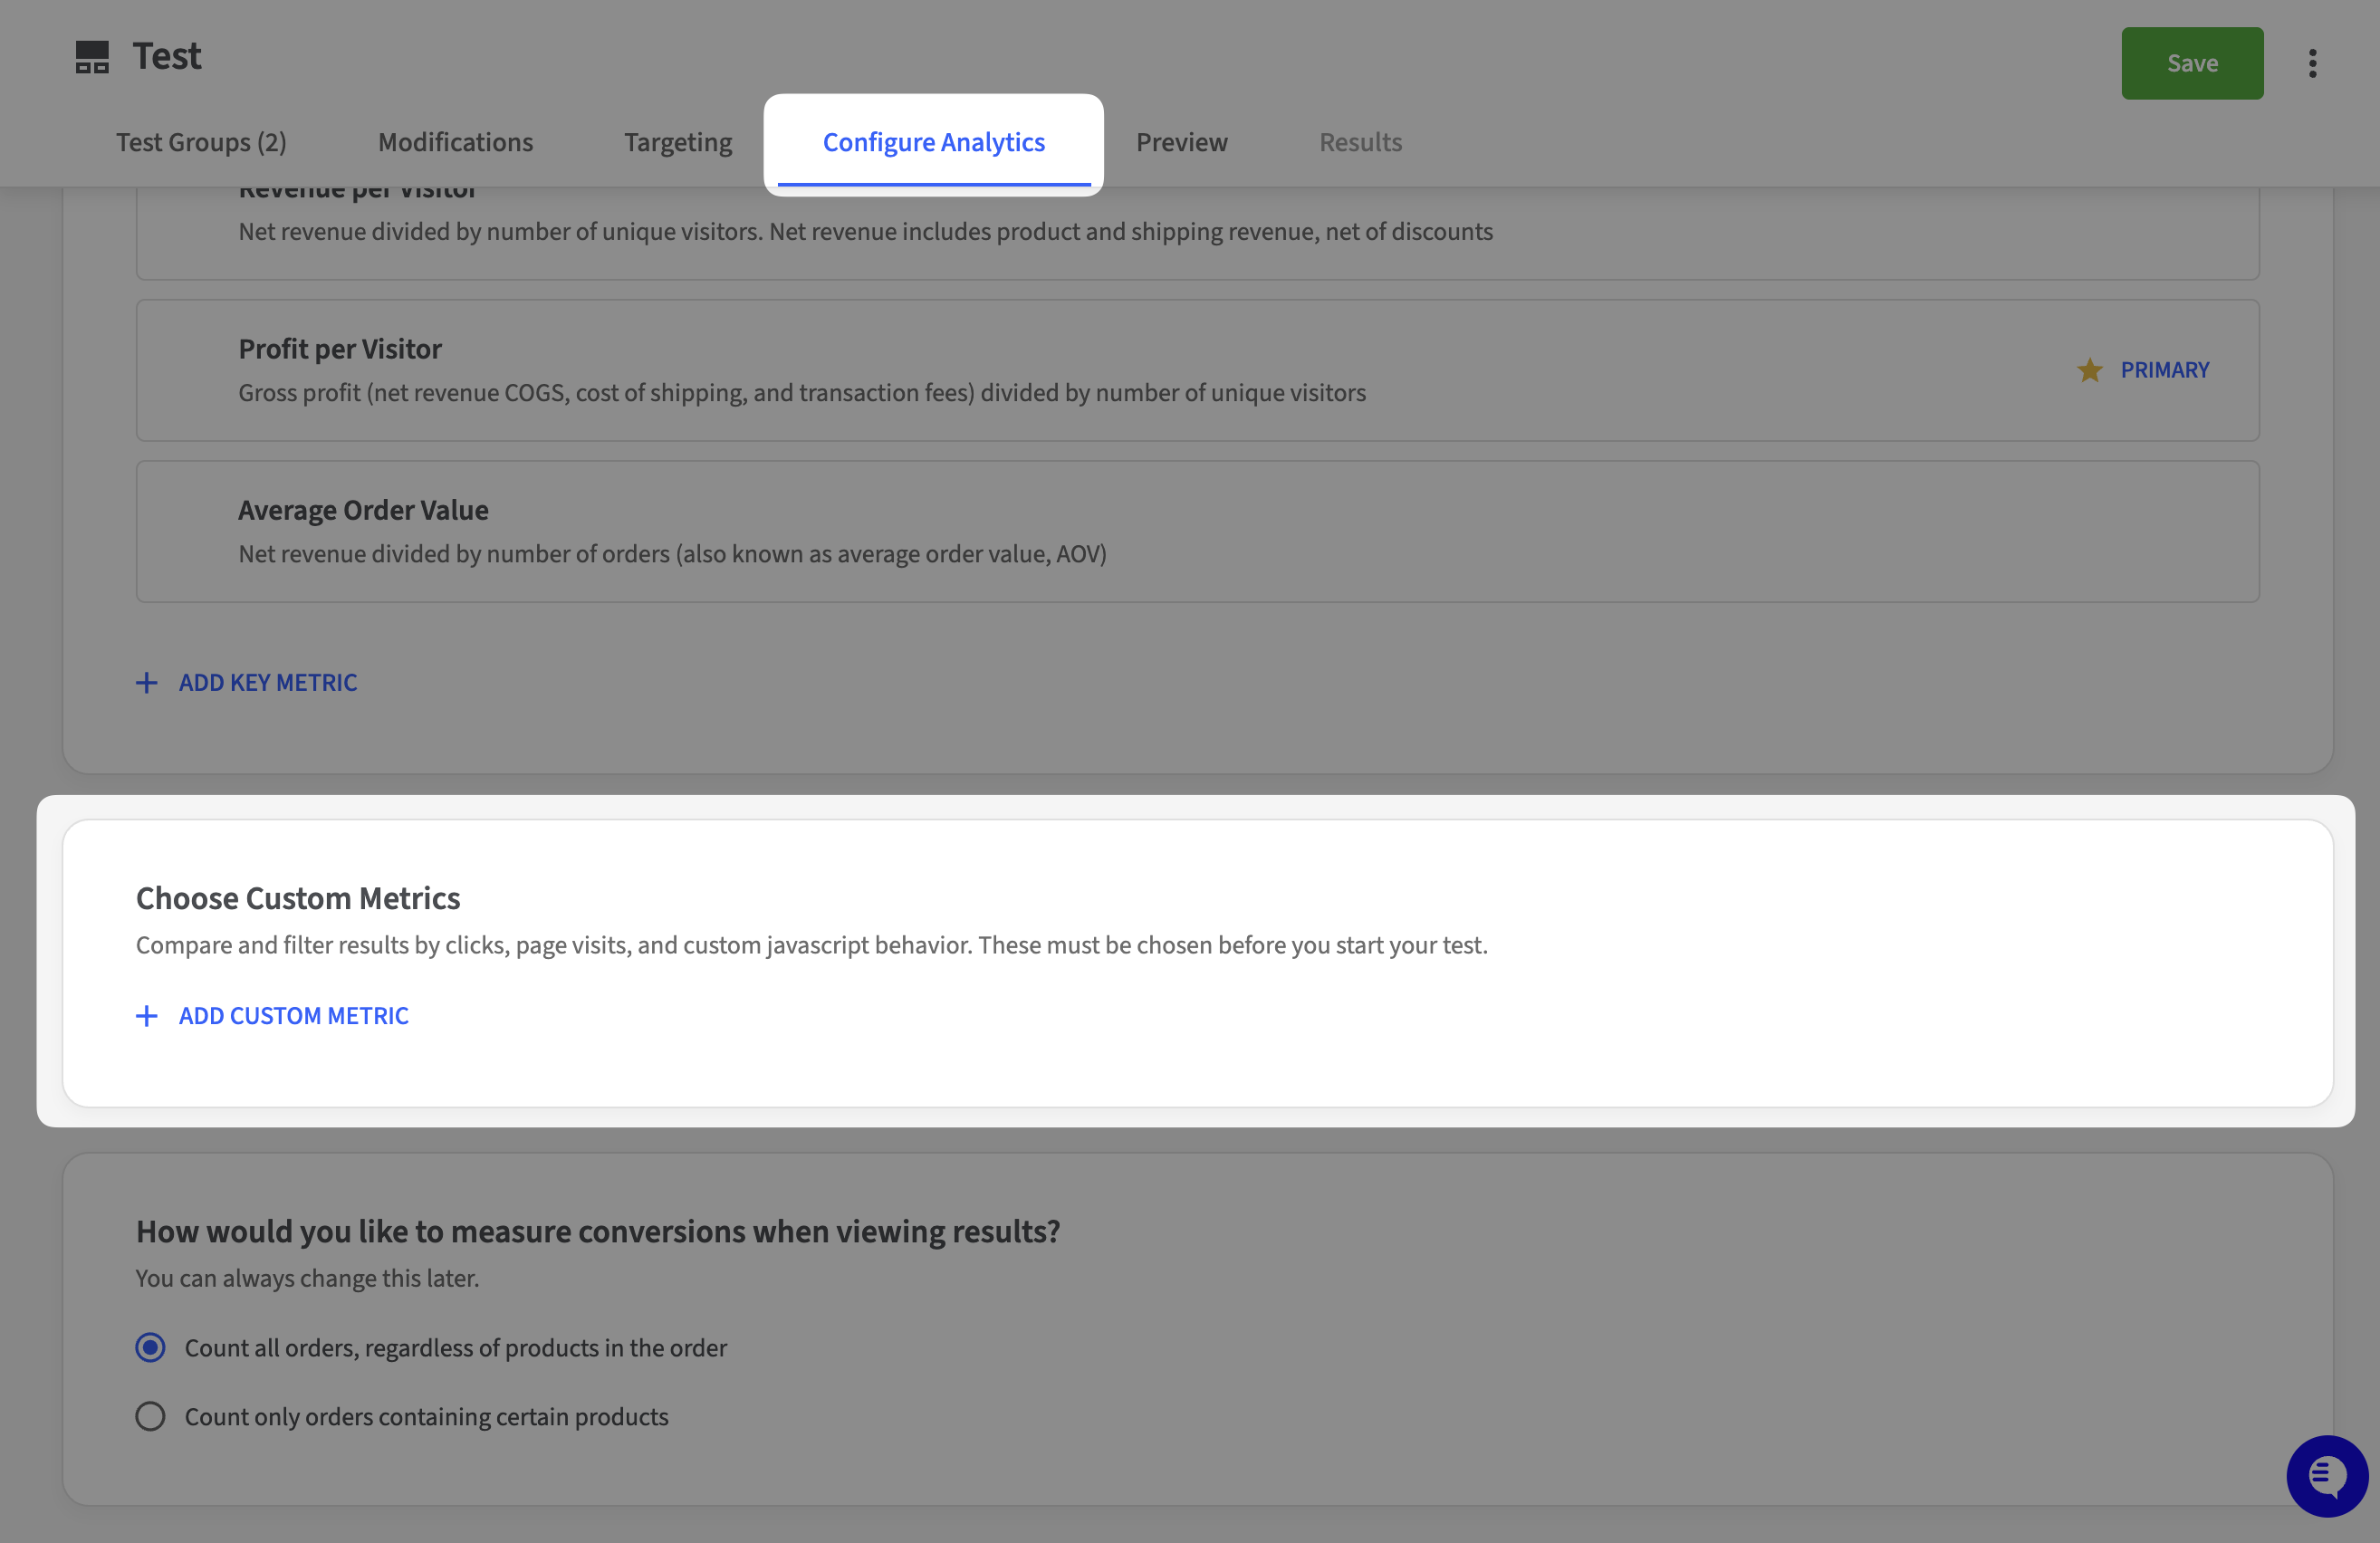Viewport: 2380px width, 1543px height.
Task: Open the Preview tab
Action: (1181, 142)
